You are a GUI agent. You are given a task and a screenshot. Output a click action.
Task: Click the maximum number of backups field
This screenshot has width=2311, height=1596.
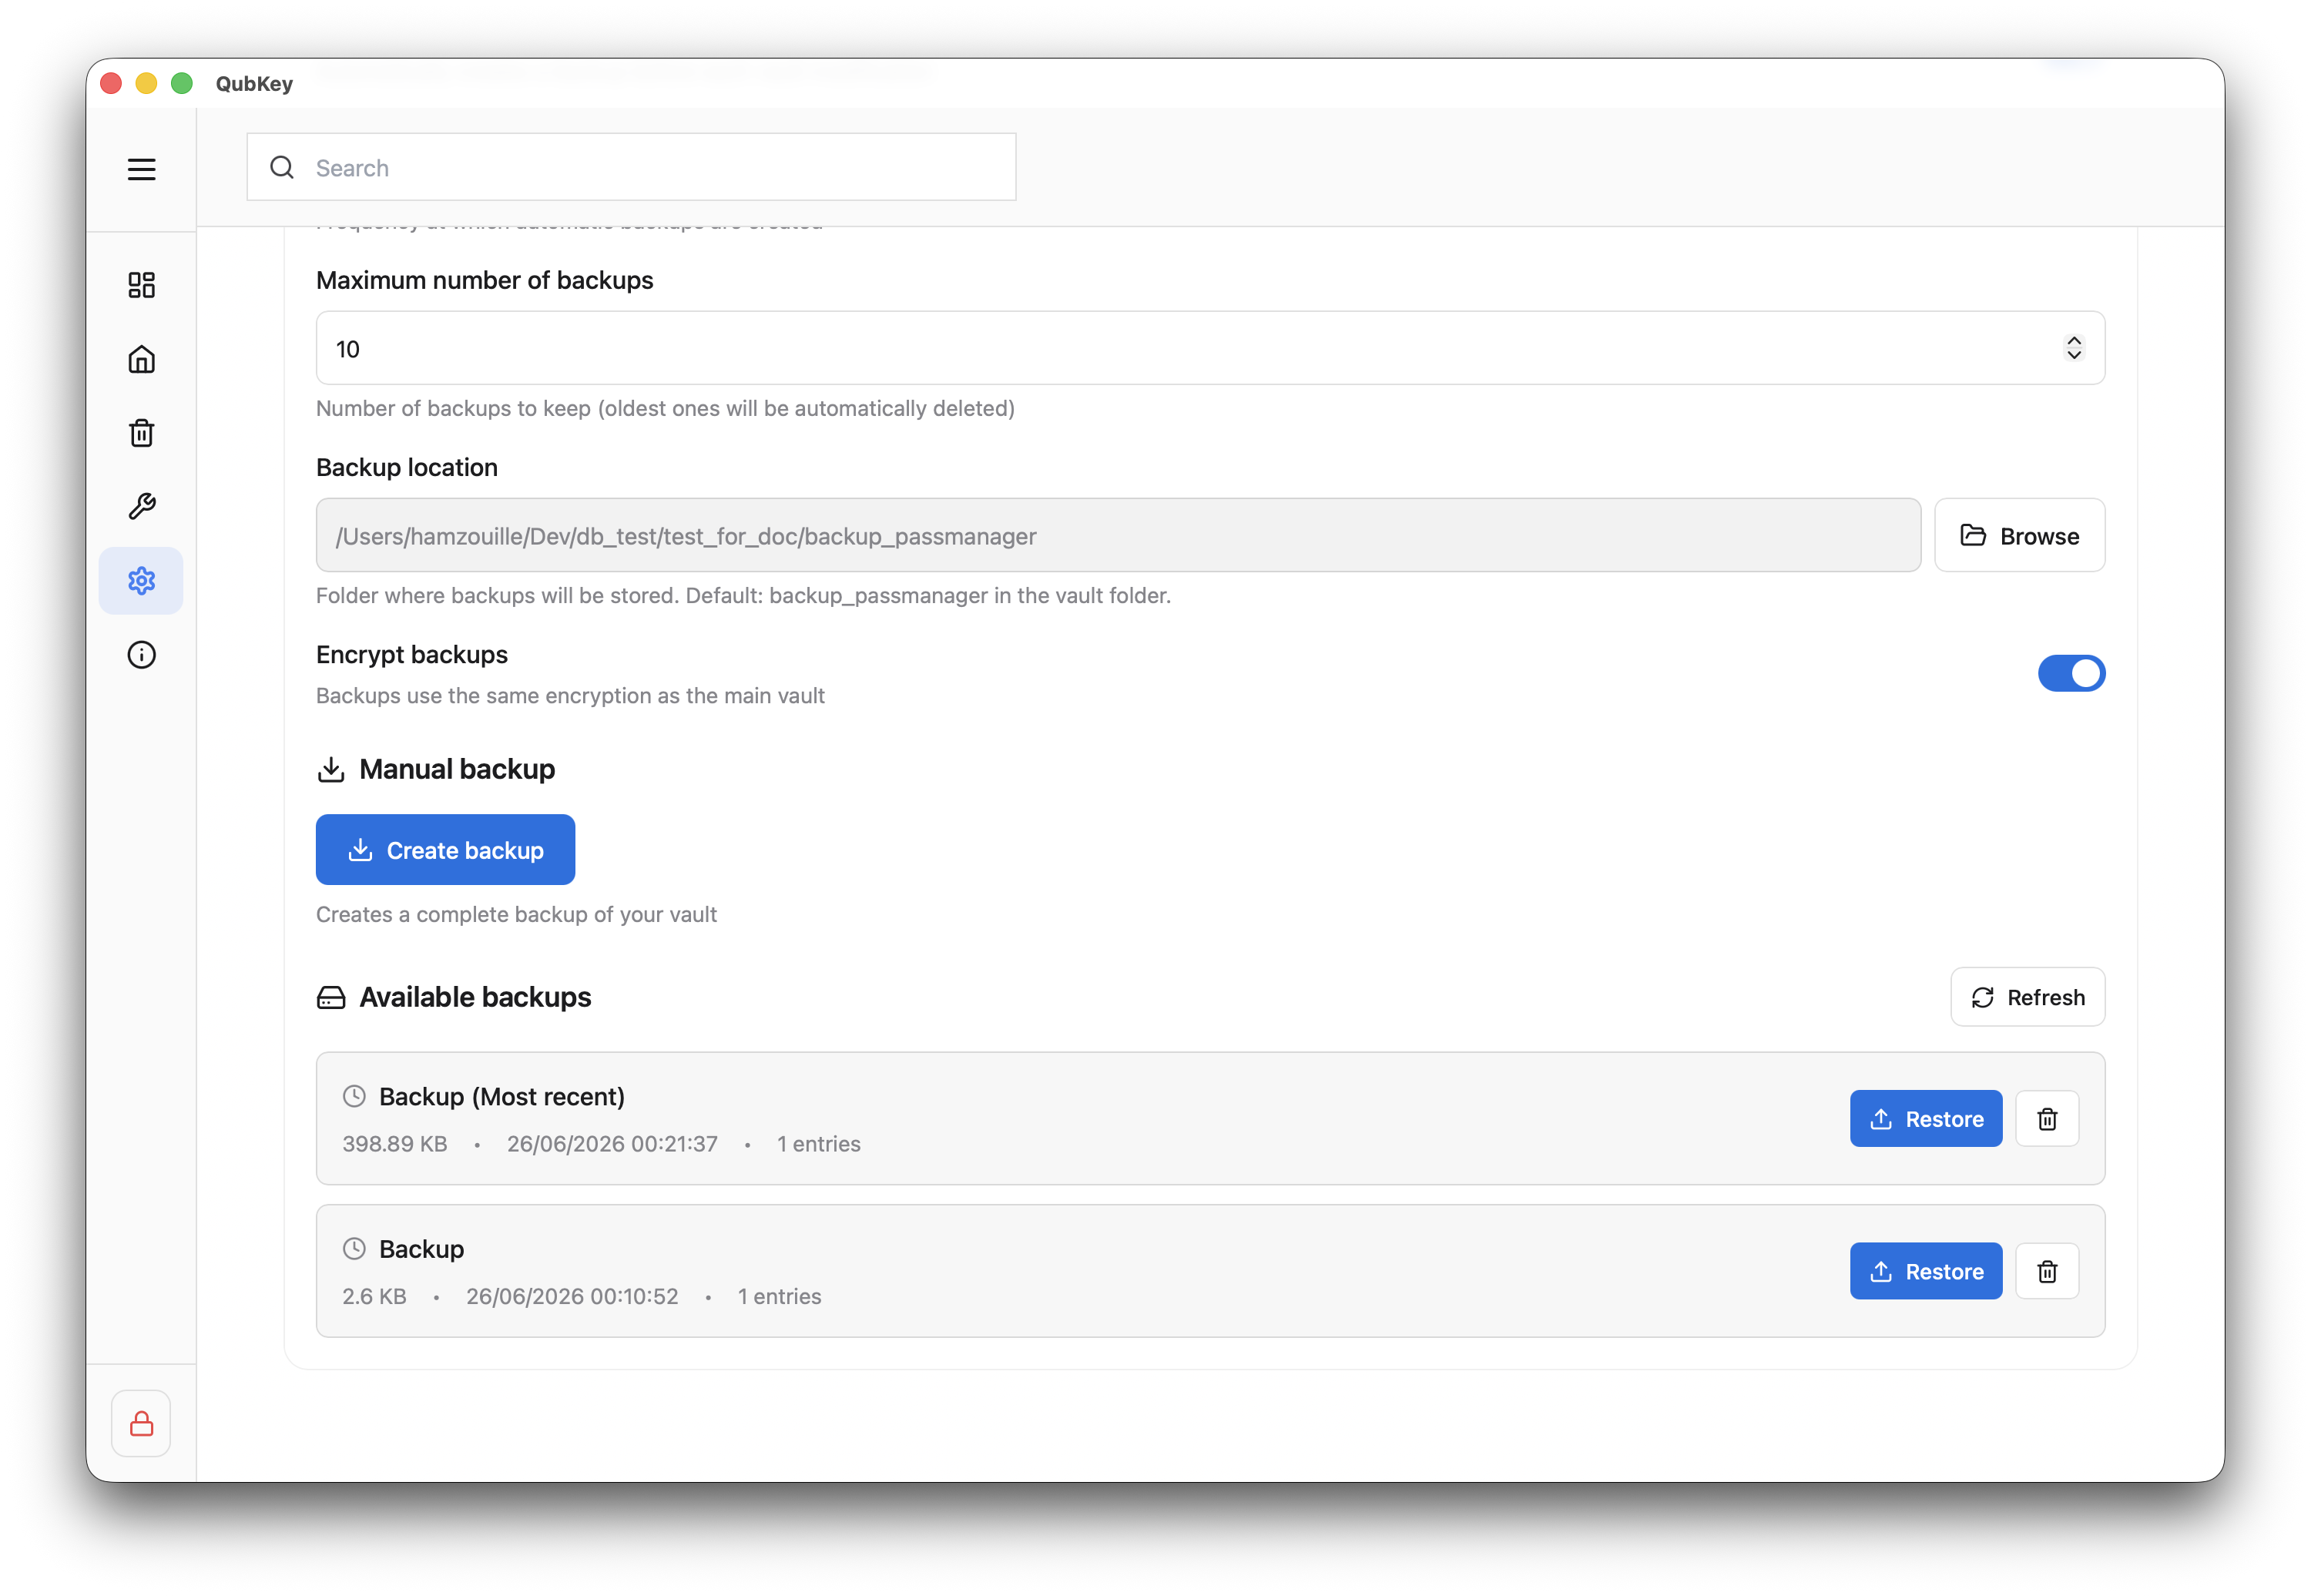[1210, 348]
